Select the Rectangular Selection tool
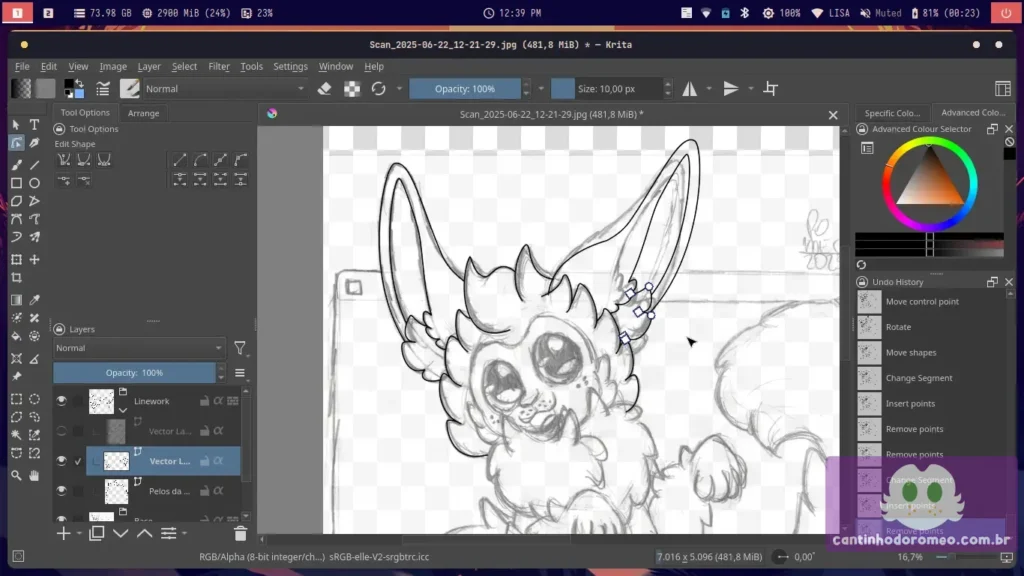The width and height of the screenshot is (1024, 576). [16, 398]
